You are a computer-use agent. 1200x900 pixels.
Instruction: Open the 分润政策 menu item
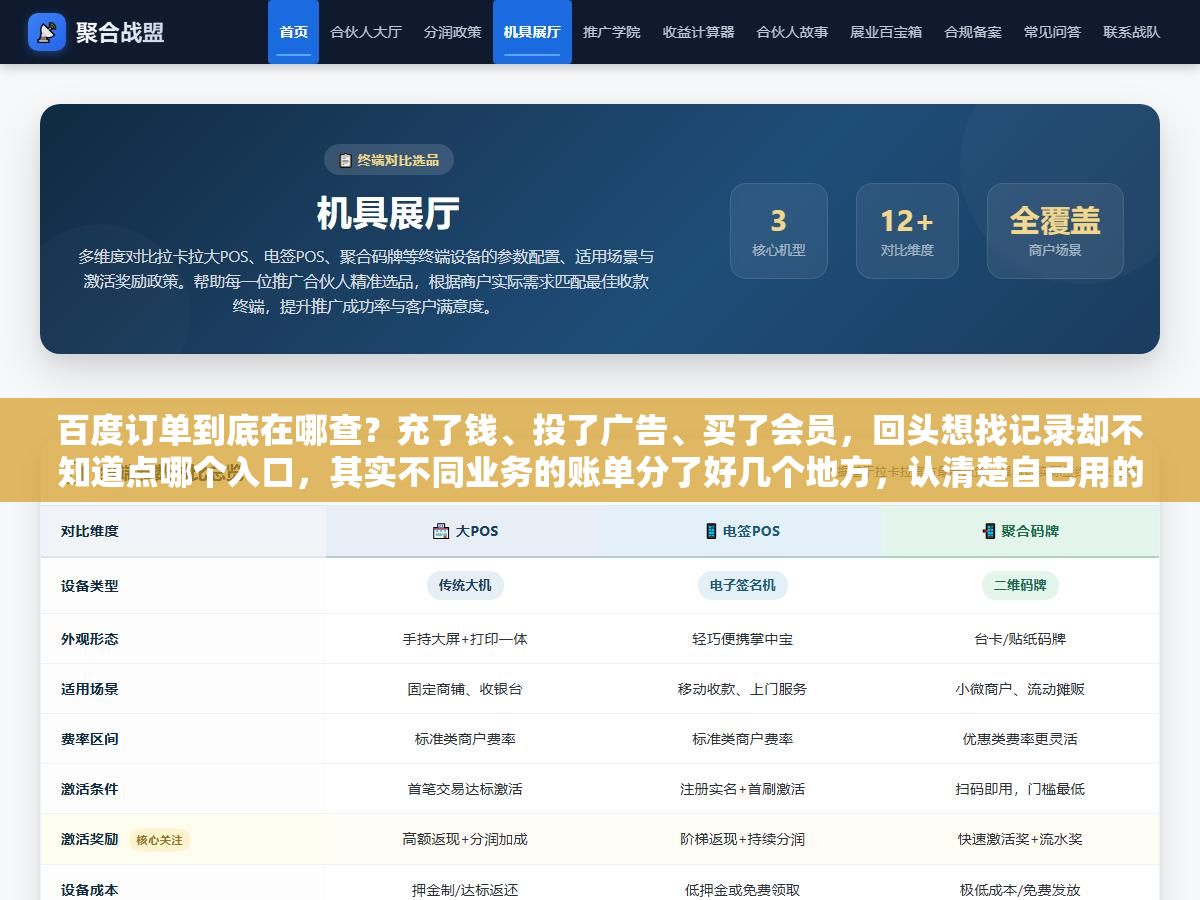point(452,32)
